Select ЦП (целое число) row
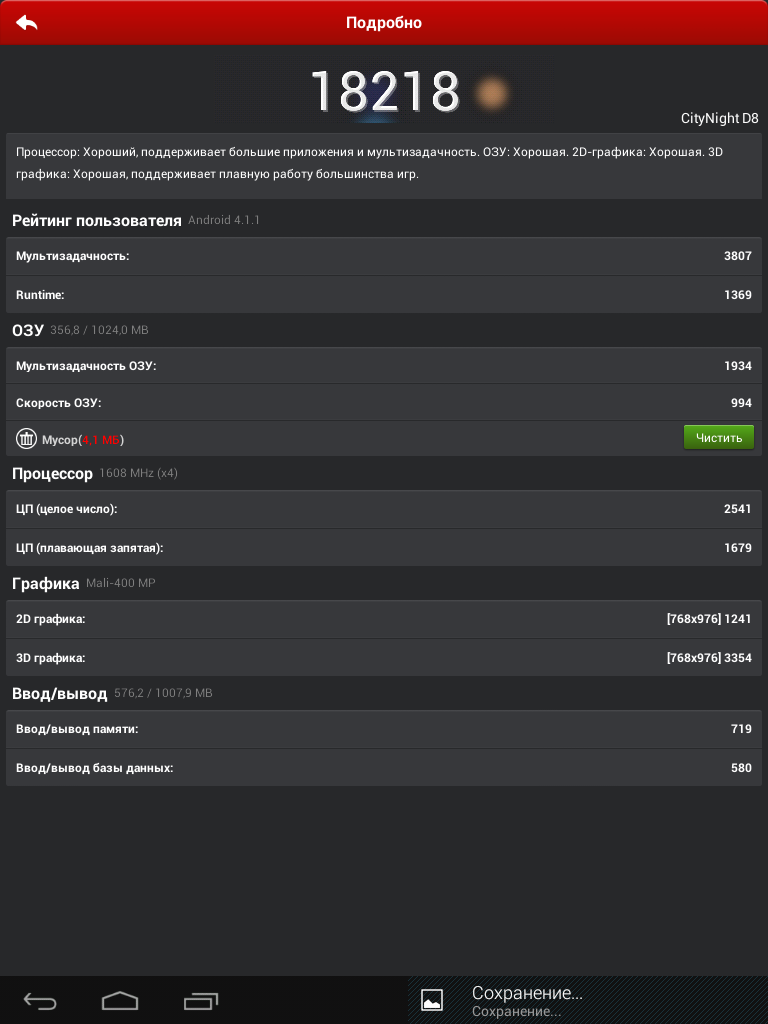 tap(384, 509)
